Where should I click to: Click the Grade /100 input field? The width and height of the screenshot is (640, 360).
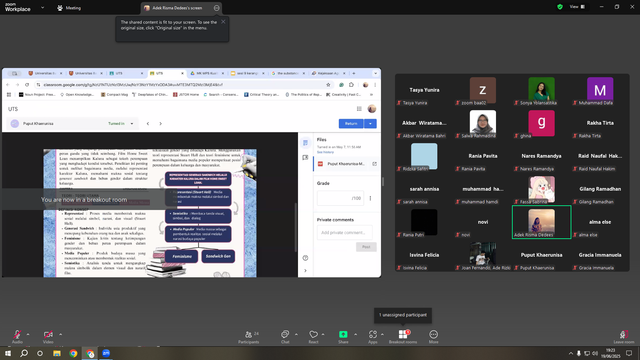click(340, 198)
